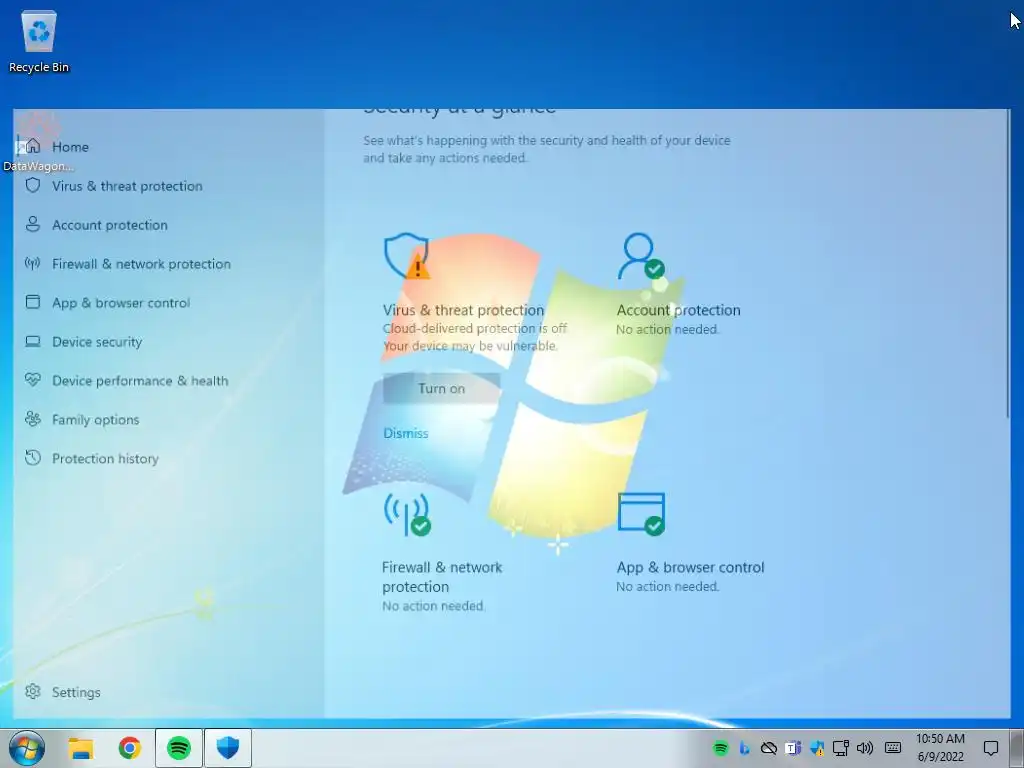This screenshot has height=768, width=1024.
Task: Open Firewall & network protection tile heading
Action: [442, 577]
